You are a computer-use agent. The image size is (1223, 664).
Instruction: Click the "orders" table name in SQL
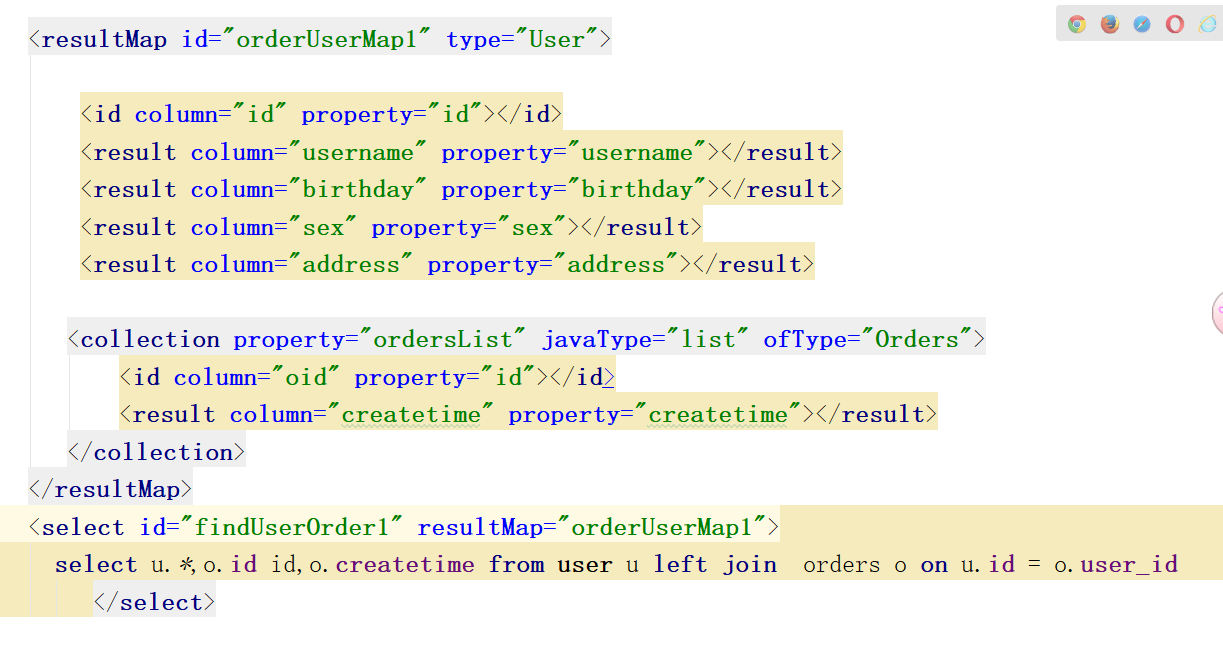[x=841, y=565]
